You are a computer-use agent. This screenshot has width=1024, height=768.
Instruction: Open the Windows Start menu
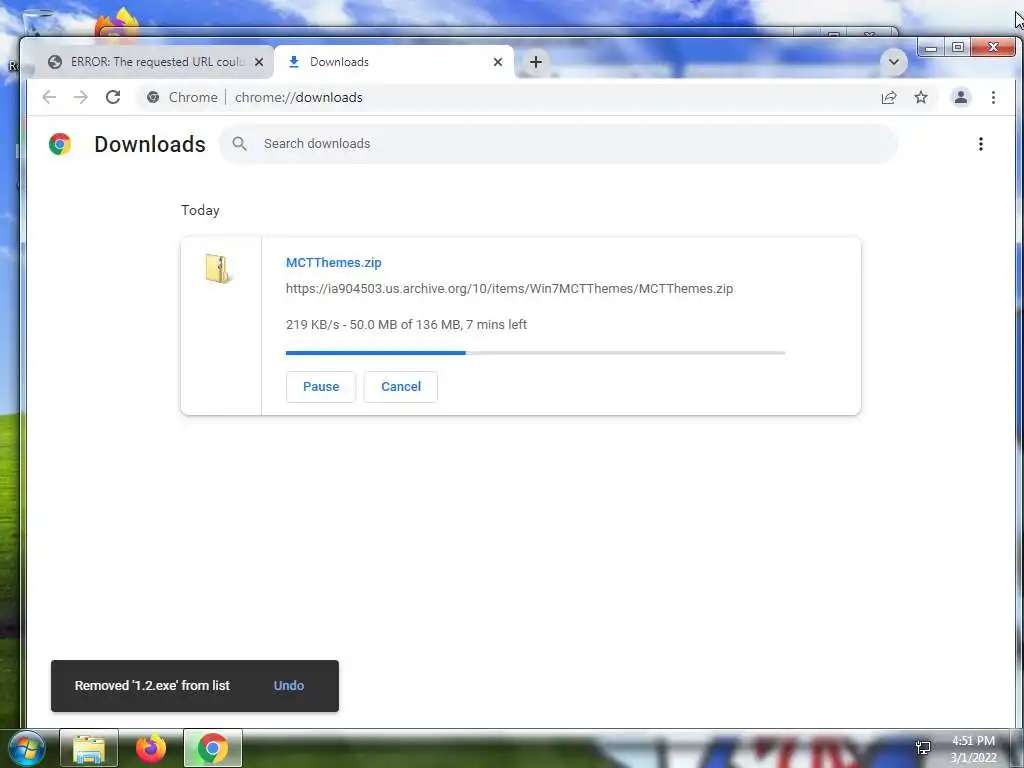26,748
